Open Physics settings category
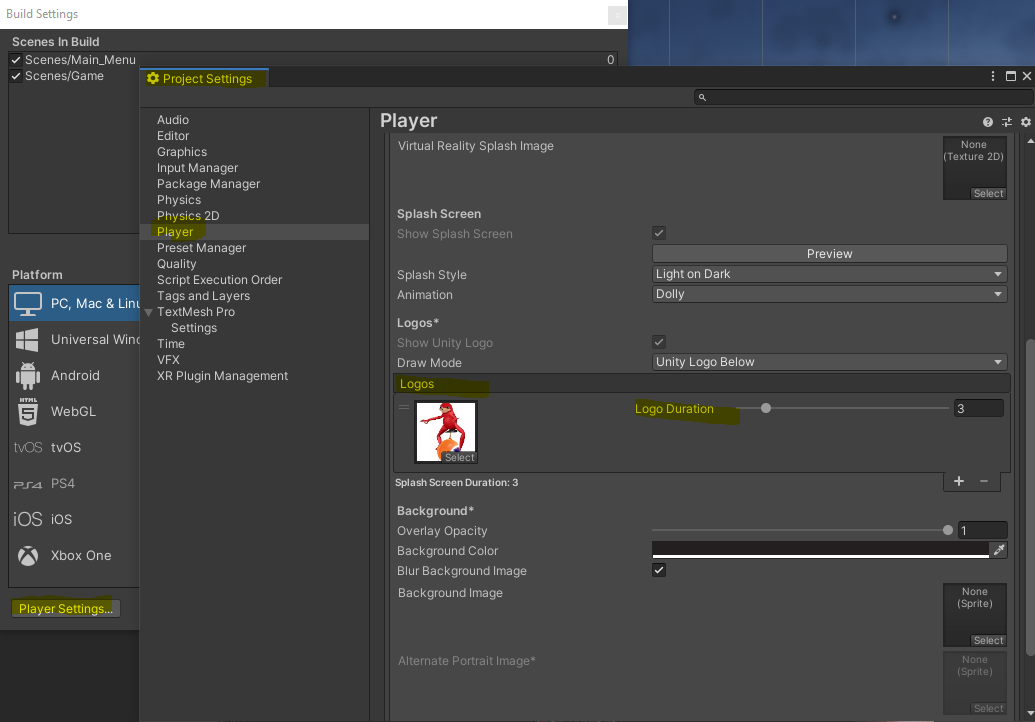The width and height of the screenshot is (1035, 722). pyautogui.click(x=179, y=199)
